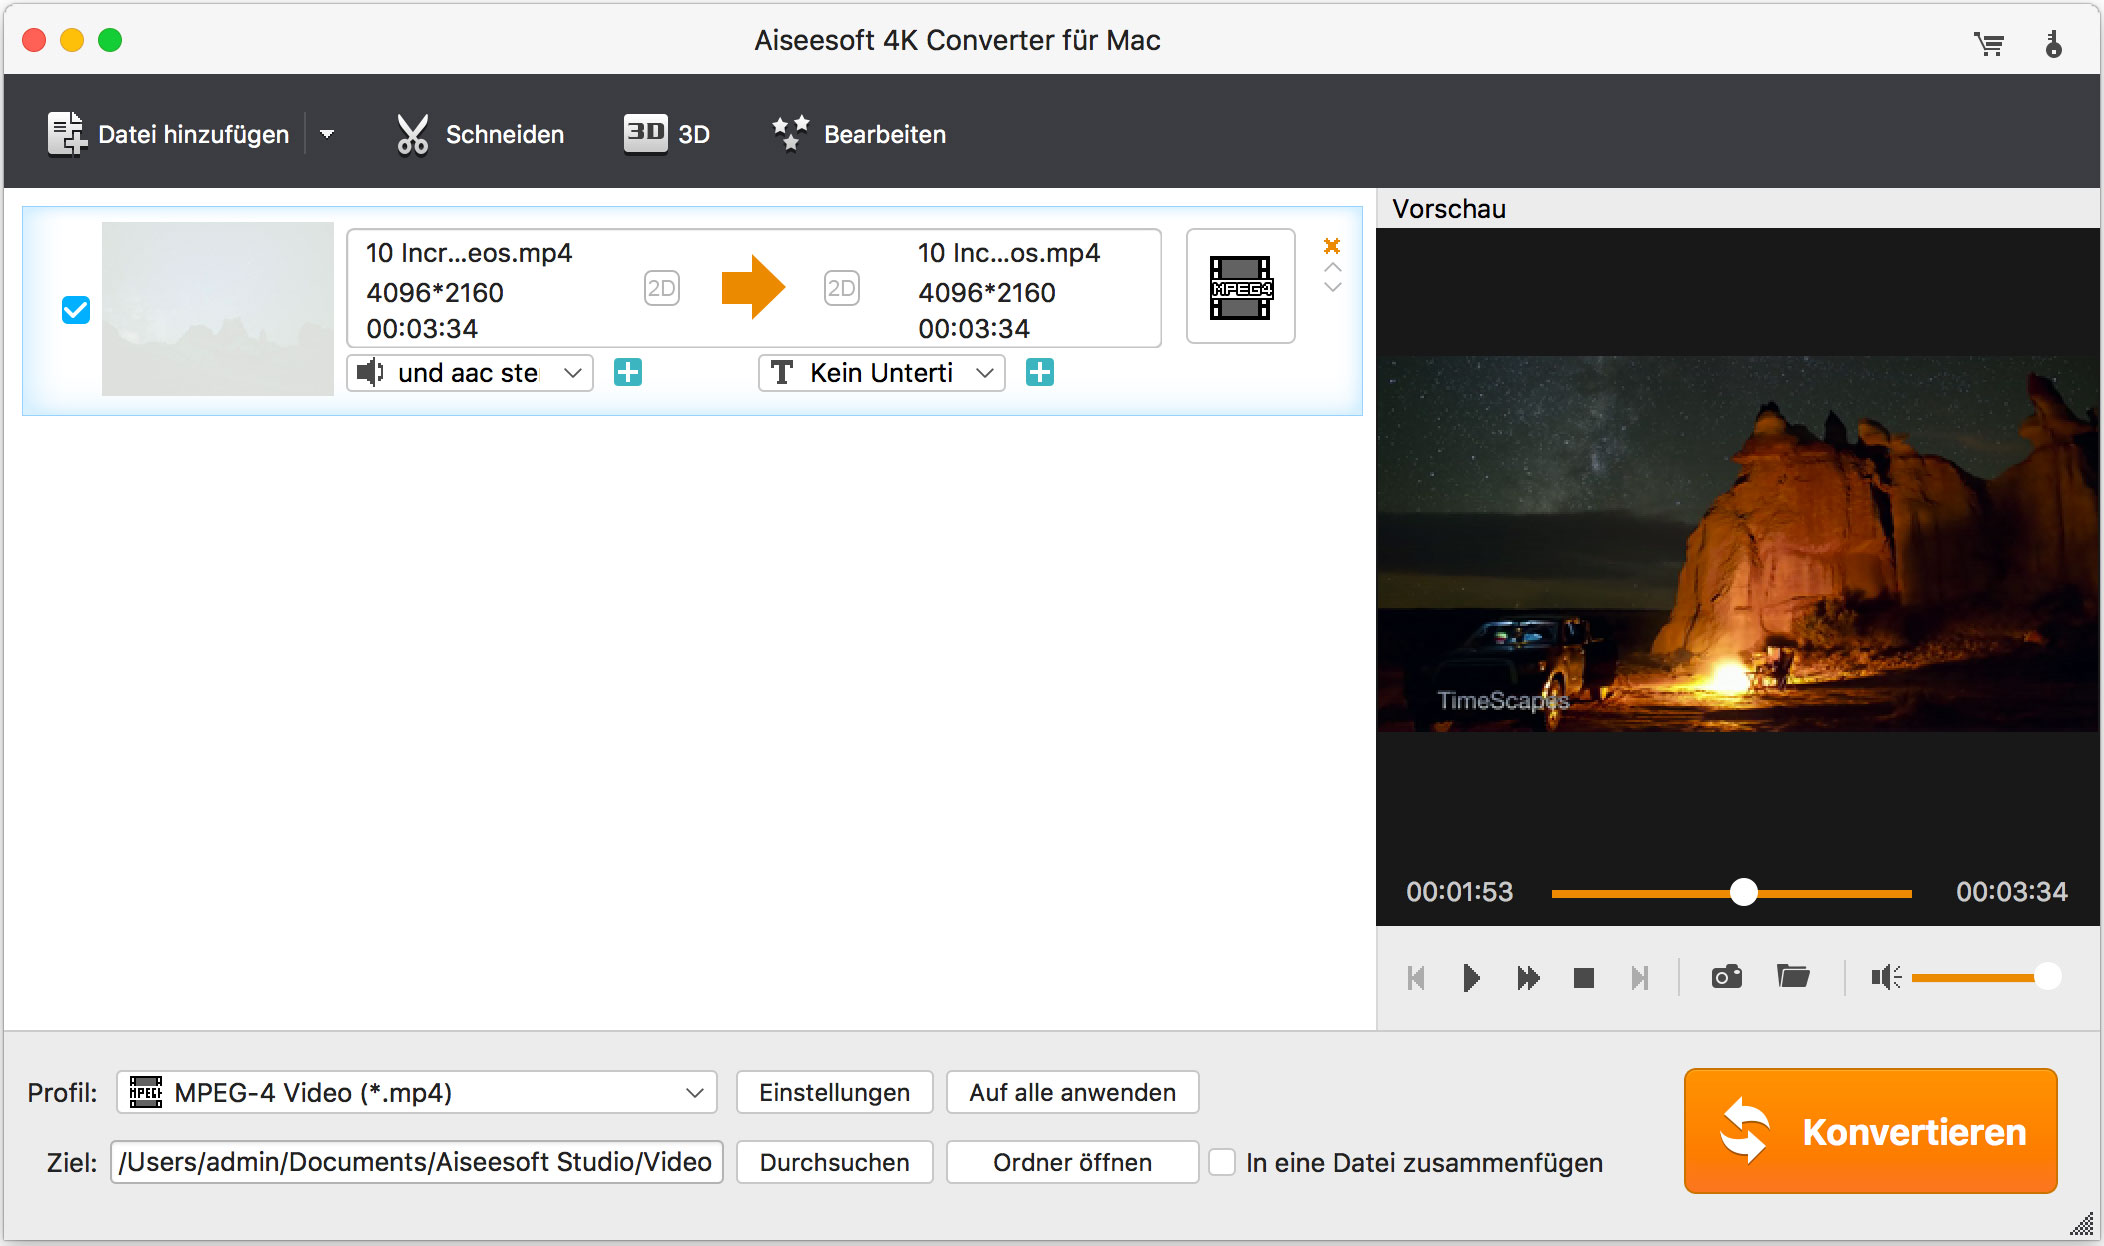Open the shopping cart purchase icon
2104x1246 pixels.
point(1988,43)
